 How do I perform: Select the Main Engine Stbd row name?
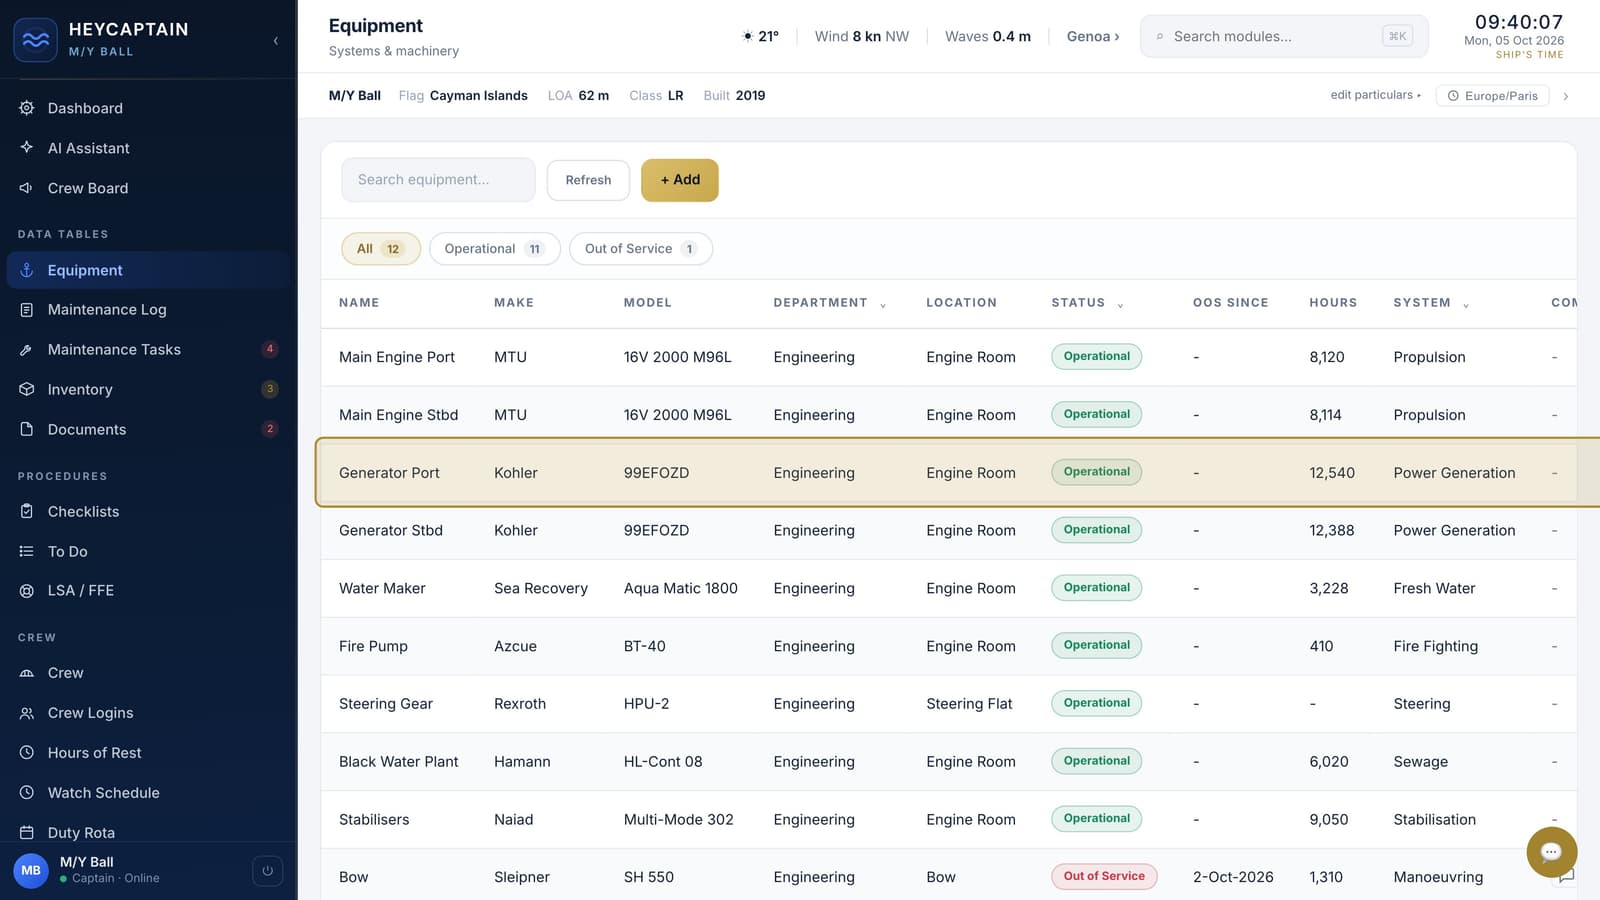click(x=398, y=415)
